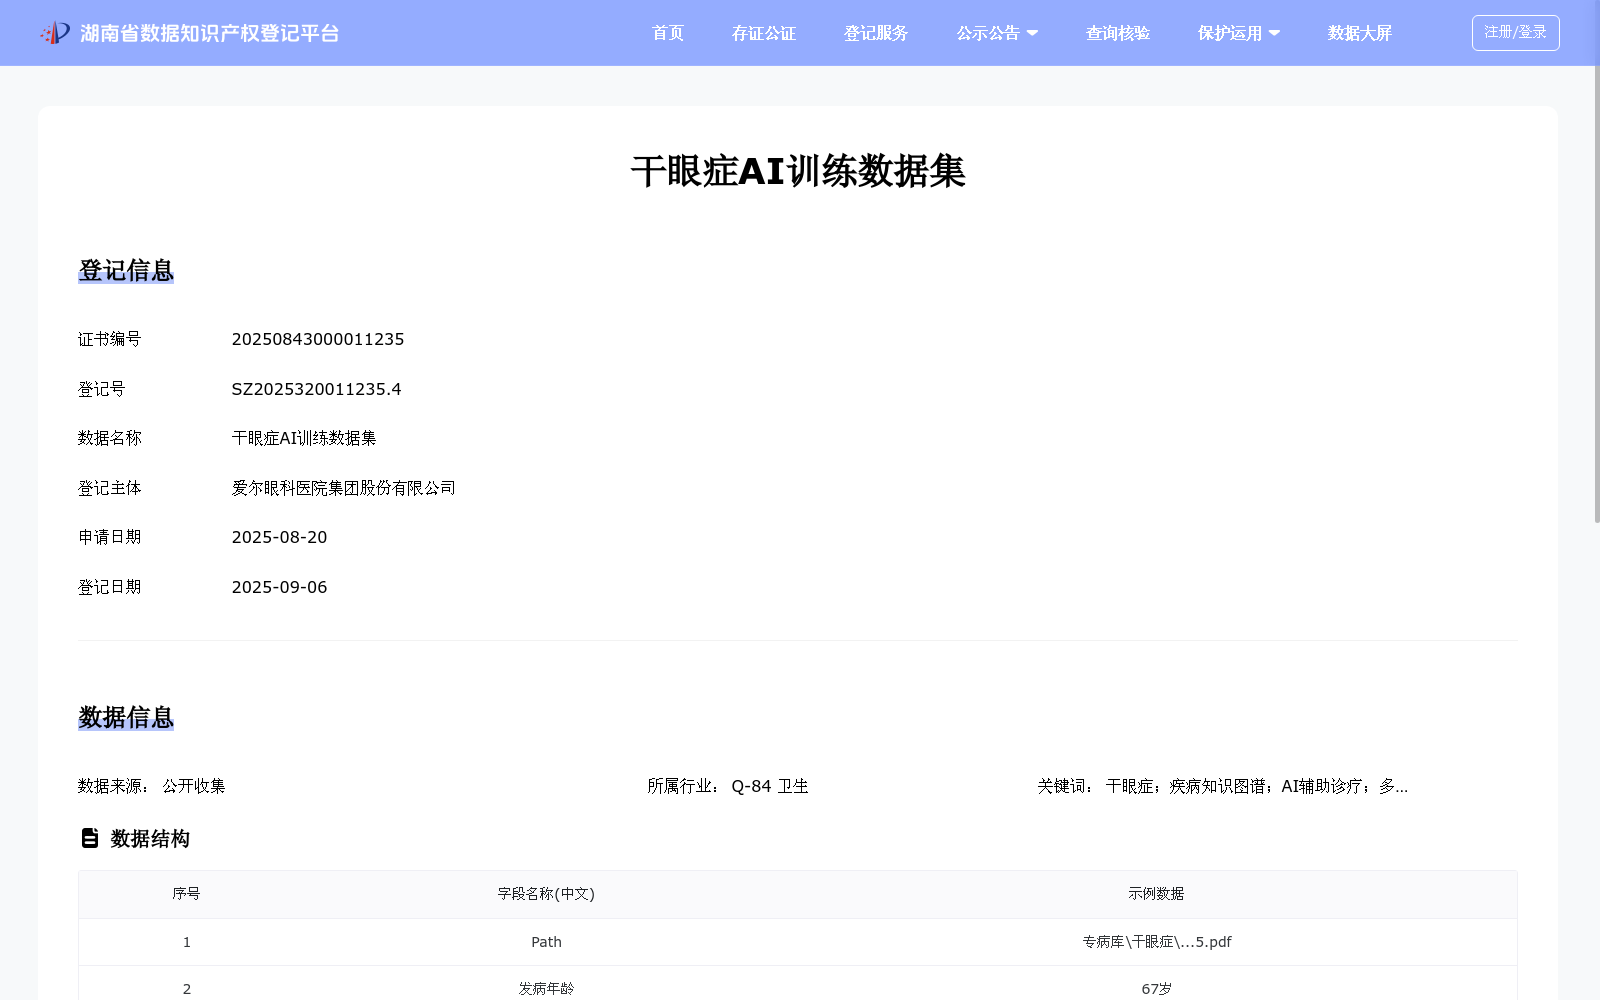Viewport: 1600px width, 1000px height.
Task: Click the 67岁 sample data cell
Action: pos(1156,989)
